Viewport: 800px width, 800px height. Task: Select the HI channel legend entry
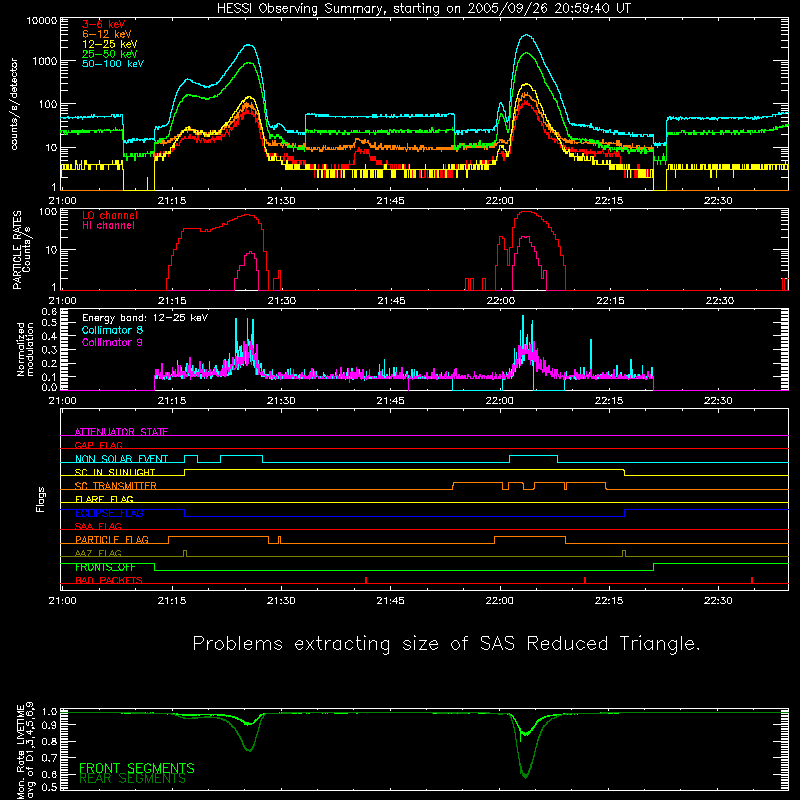coord(109,226)
